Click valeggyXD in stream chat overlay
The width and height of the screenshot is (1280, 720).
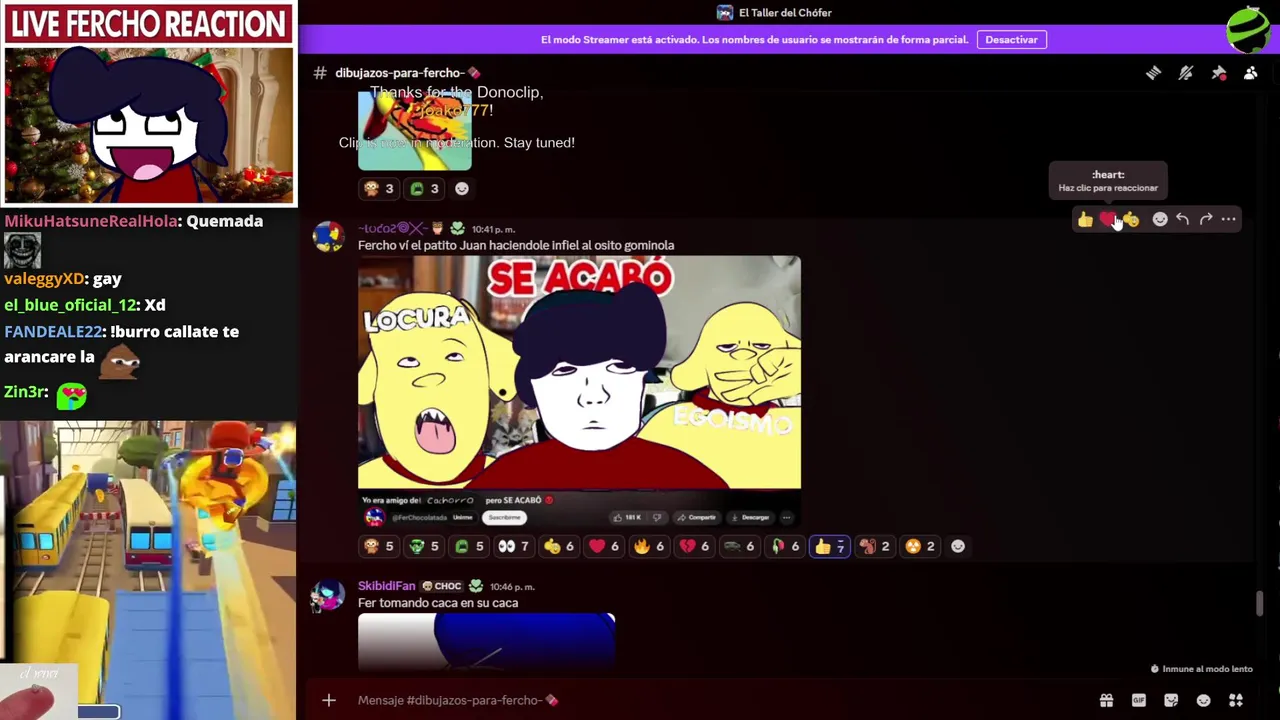[44, 279]
